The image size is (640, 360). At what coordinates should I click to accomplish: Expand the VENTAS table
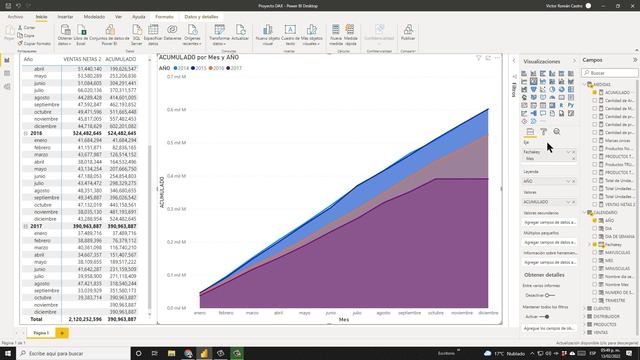coord(584,333)
